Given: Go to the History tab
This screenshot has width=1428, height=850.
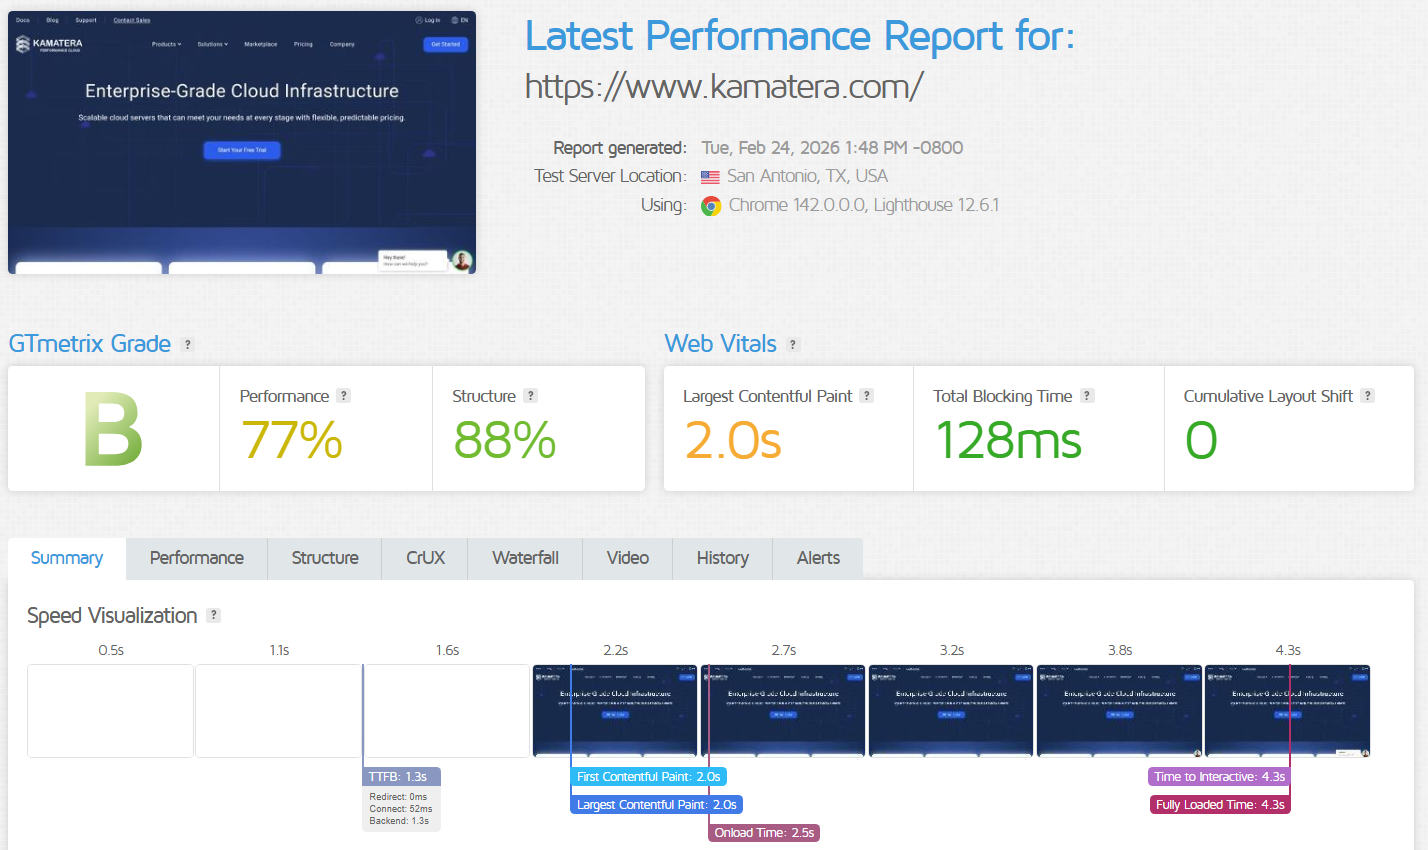Looking at the screenshot, I should tap(723, 558).
